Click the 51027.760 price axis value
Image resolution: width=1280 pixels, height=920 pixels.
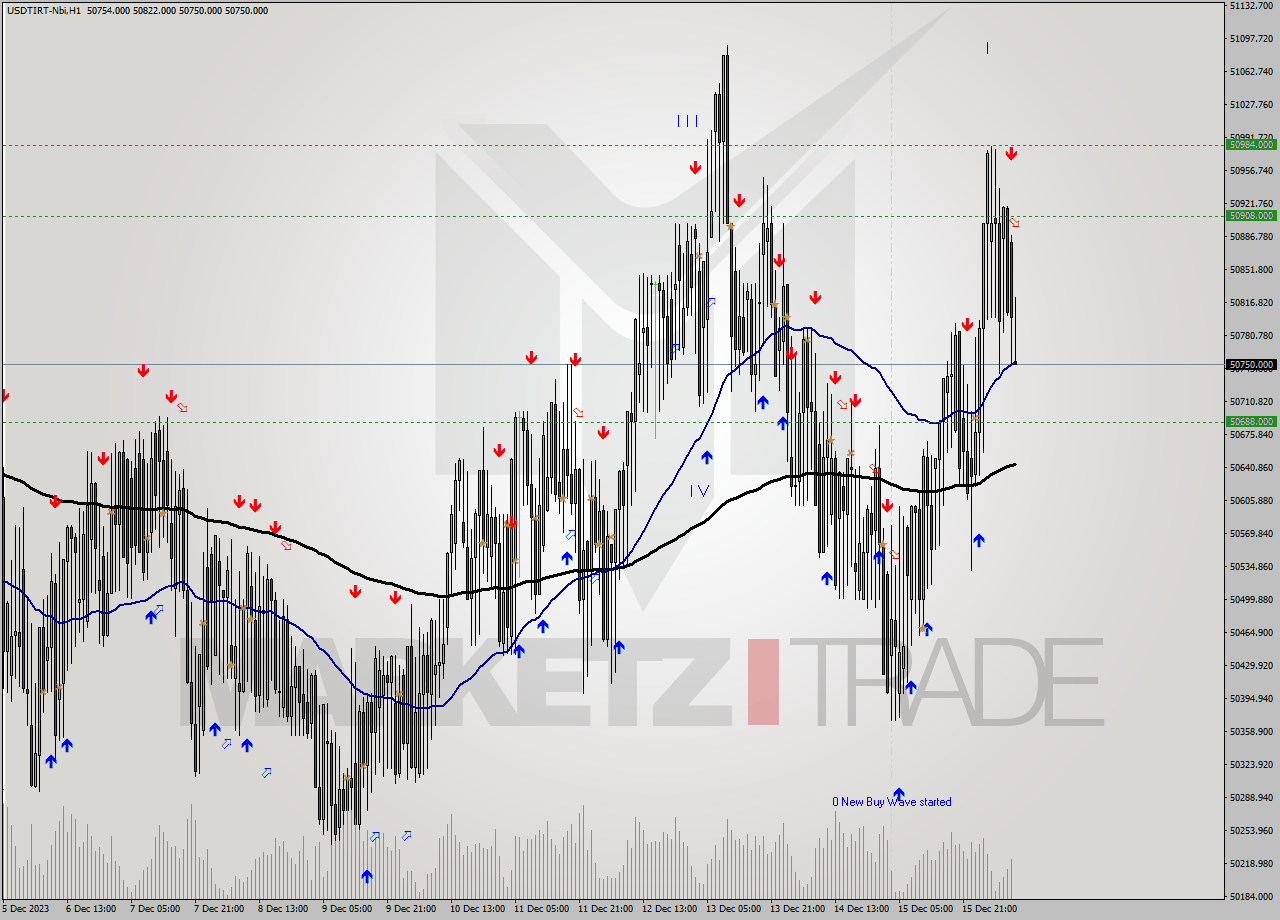click(x=1252, y=105)
